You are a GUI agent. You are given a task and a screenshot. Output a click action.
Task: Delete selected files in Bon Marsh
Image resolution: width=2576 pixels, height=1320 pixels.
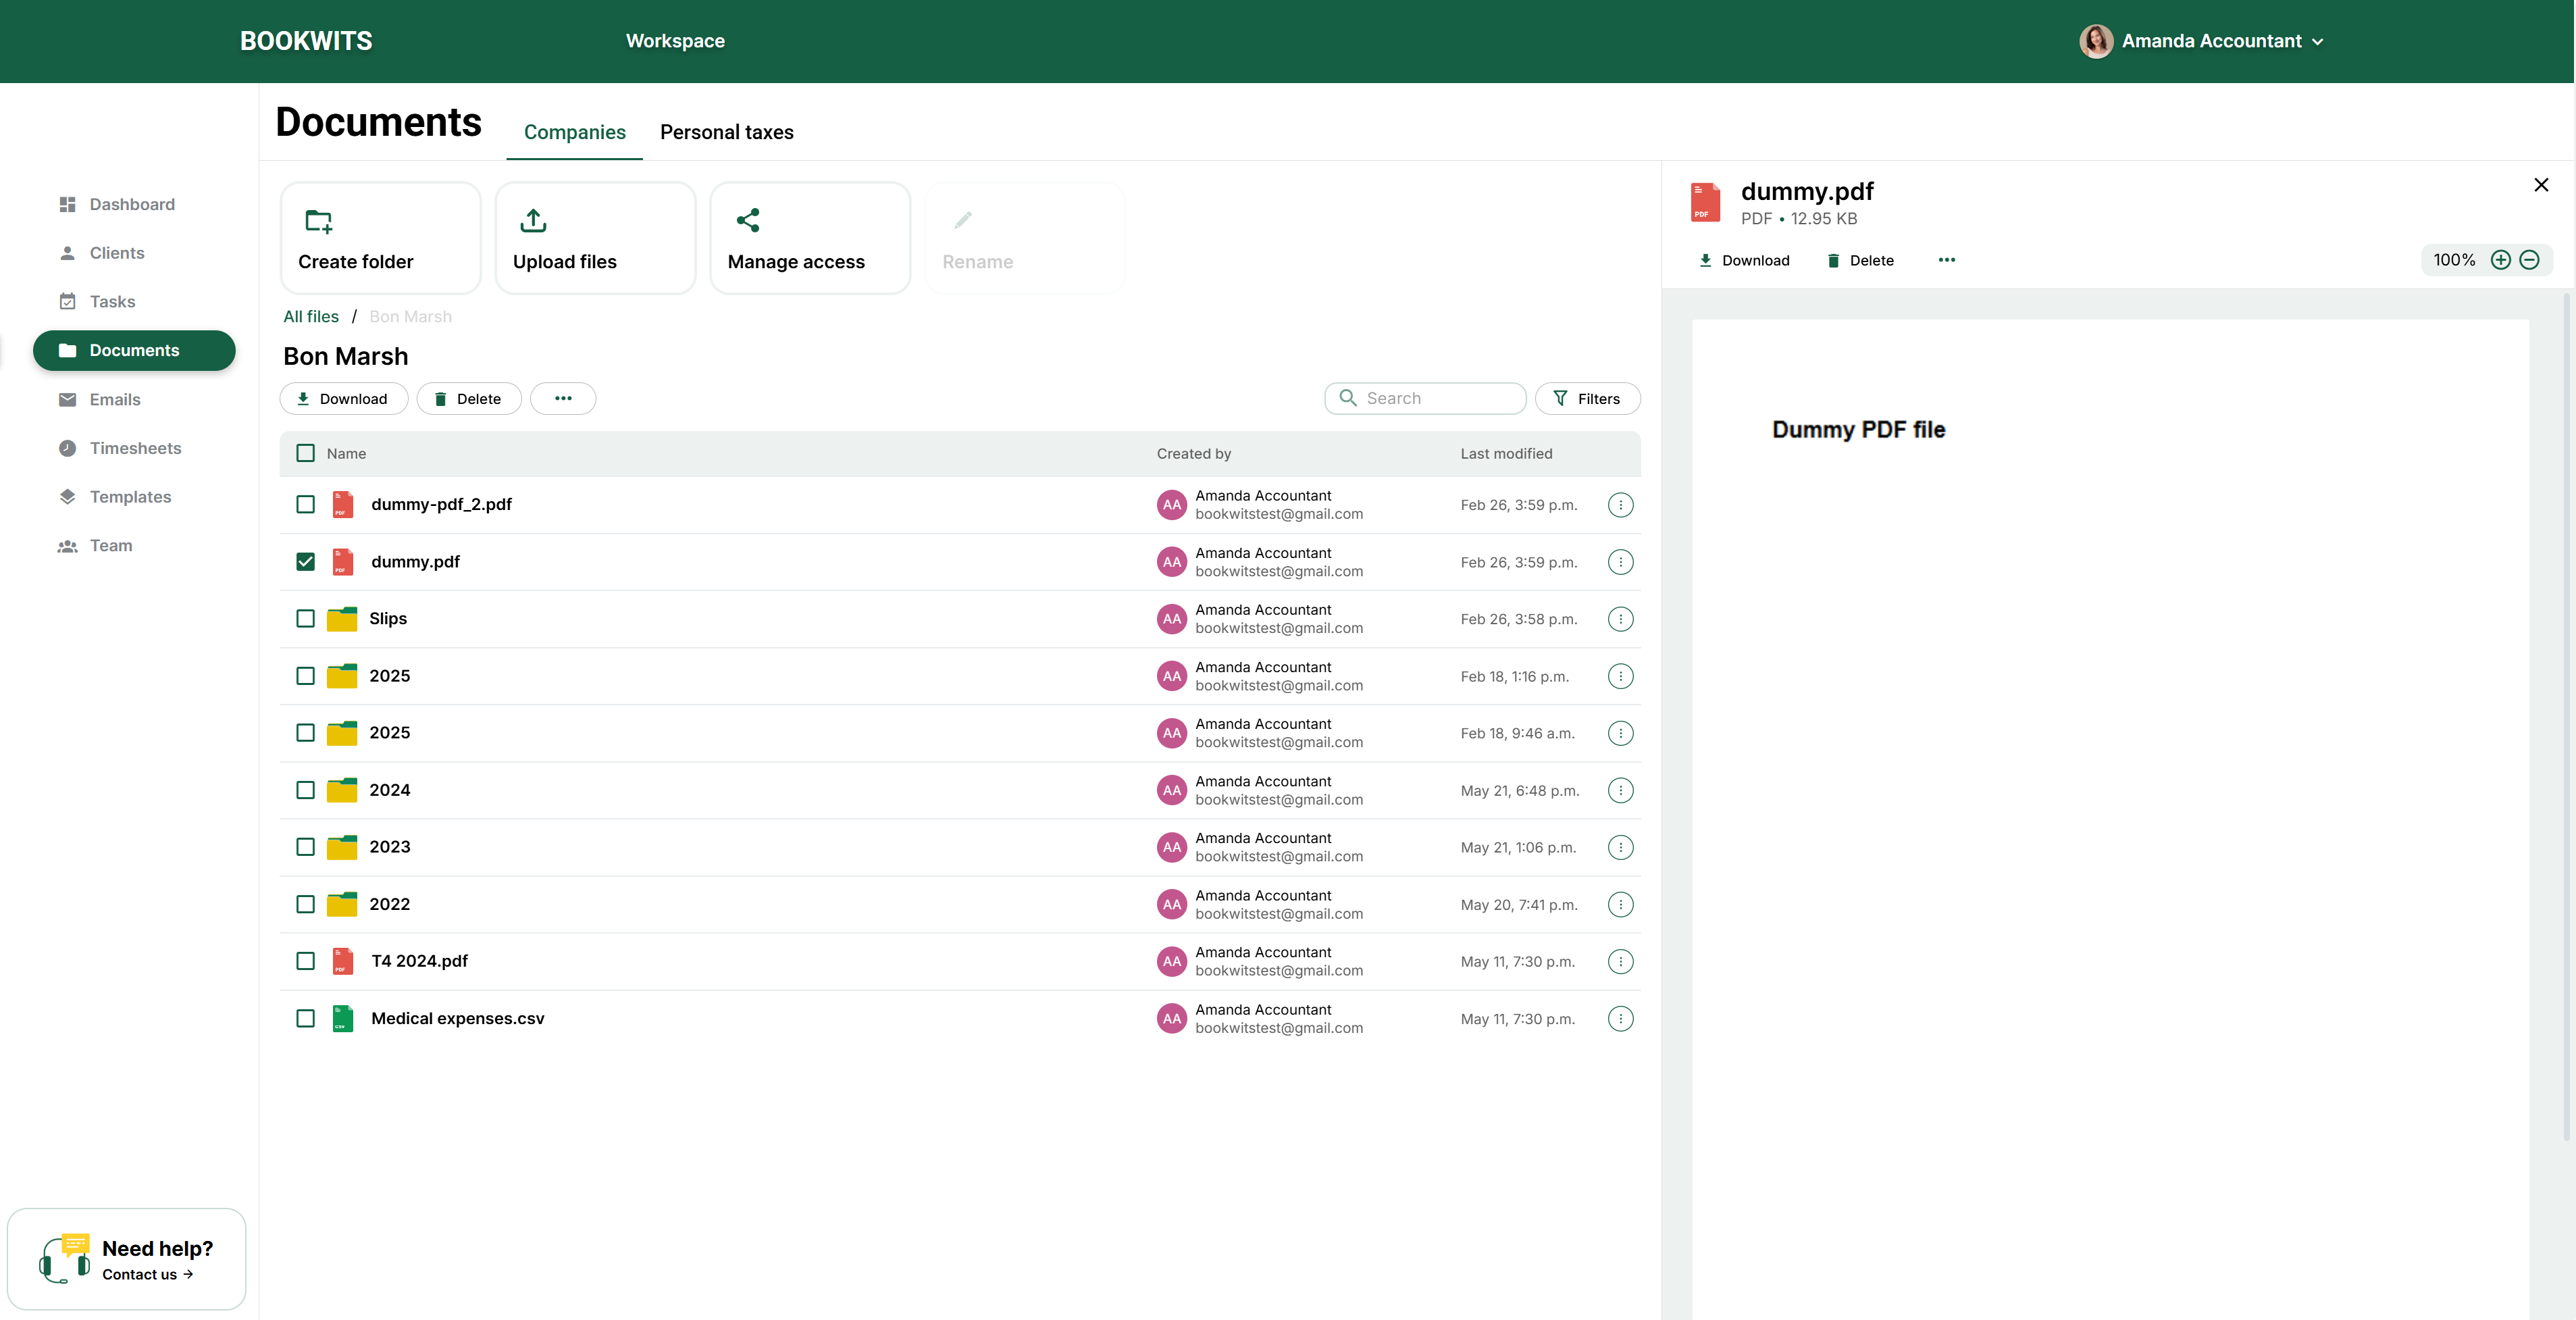(x=468, y=399)
